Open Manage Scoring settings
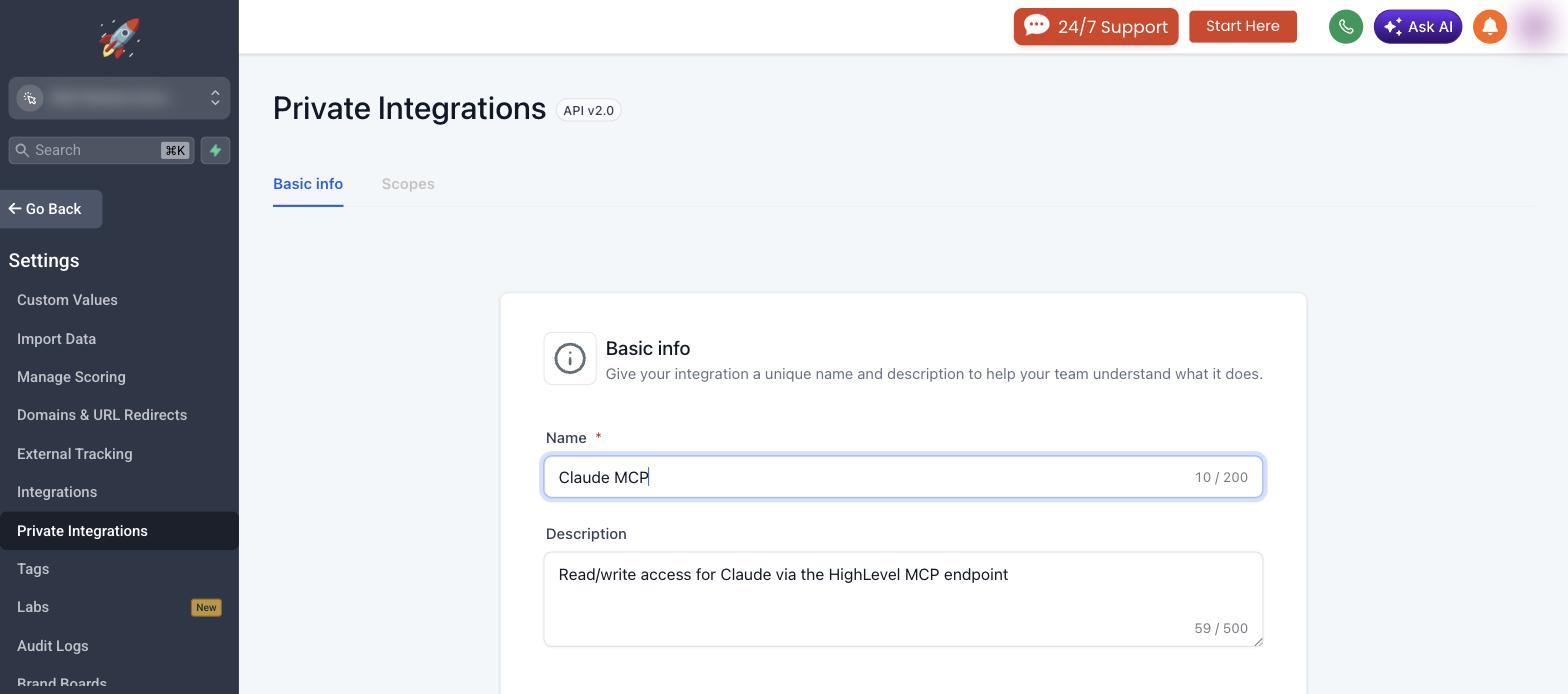The height and width of the screenshot is (694, 1568). [x=71, y=377]
